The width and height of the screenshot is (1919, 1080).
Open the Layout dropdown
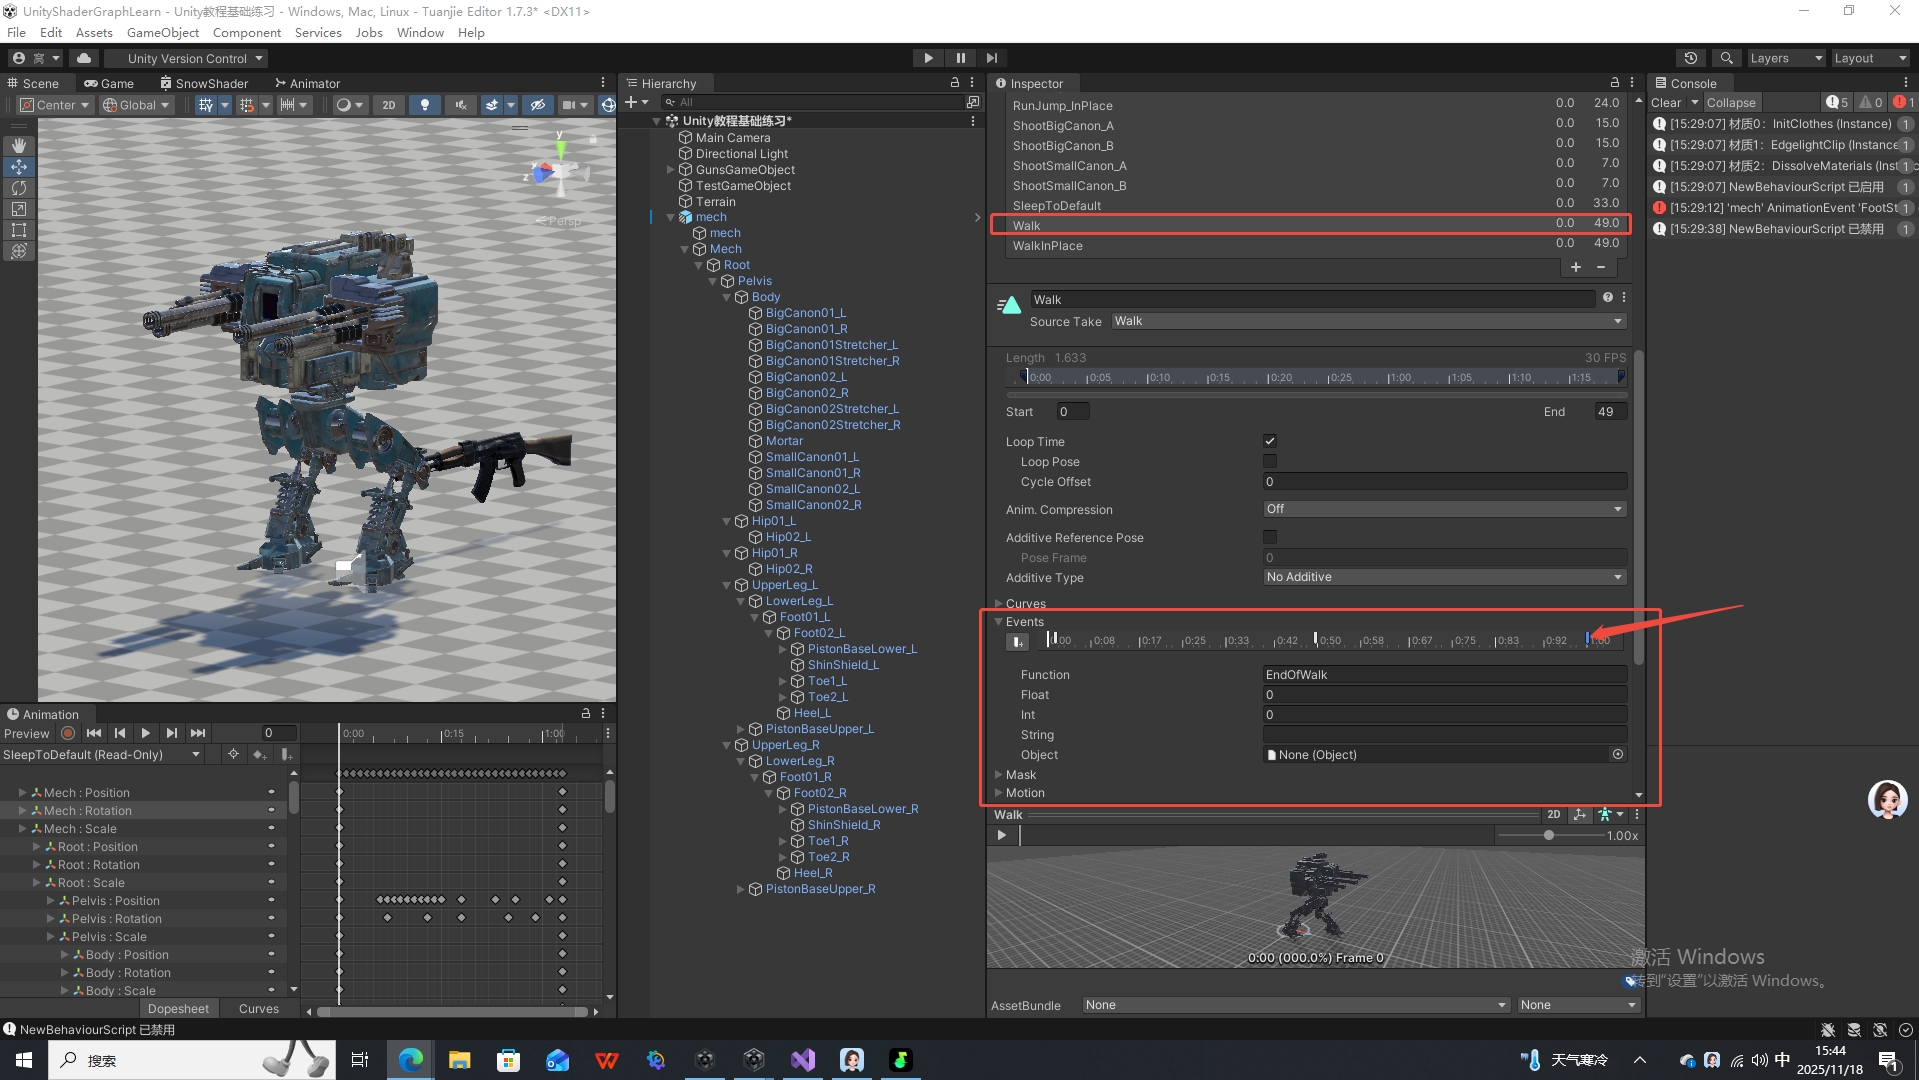[1869, 58]
